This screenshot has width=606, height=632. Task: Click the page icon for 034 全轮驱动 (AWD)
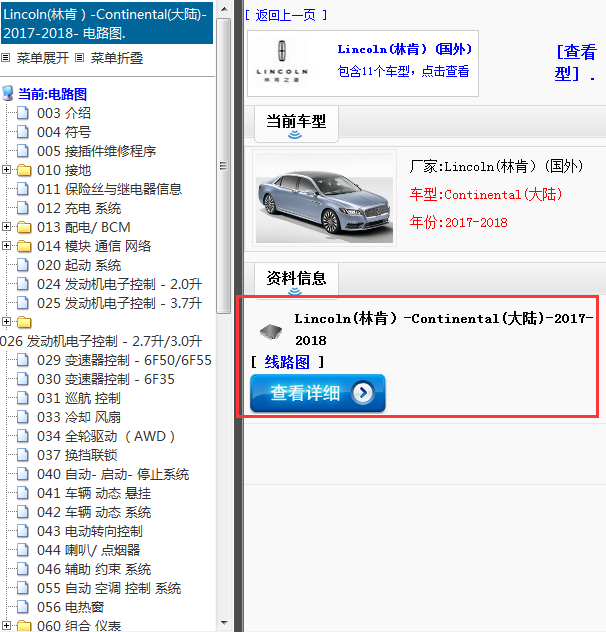[x=23, y=436]
